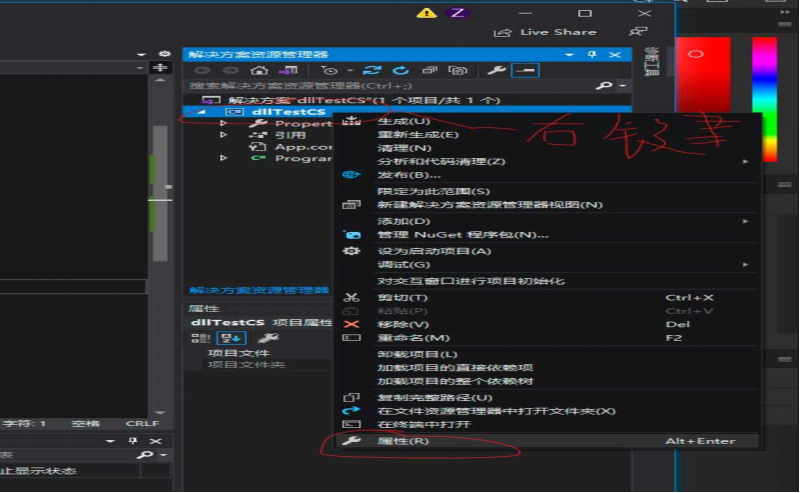Start a Live Share session

tap(545, 32)
